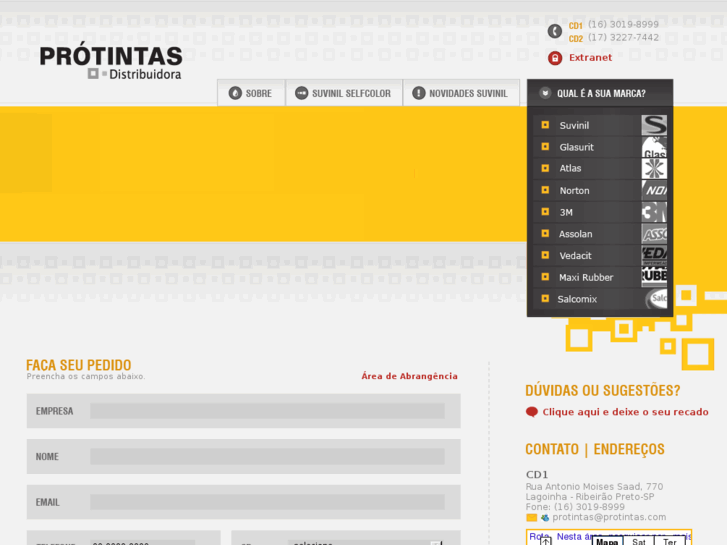Focus the Nome input field

pyautogui.click(x=267, y=456)
